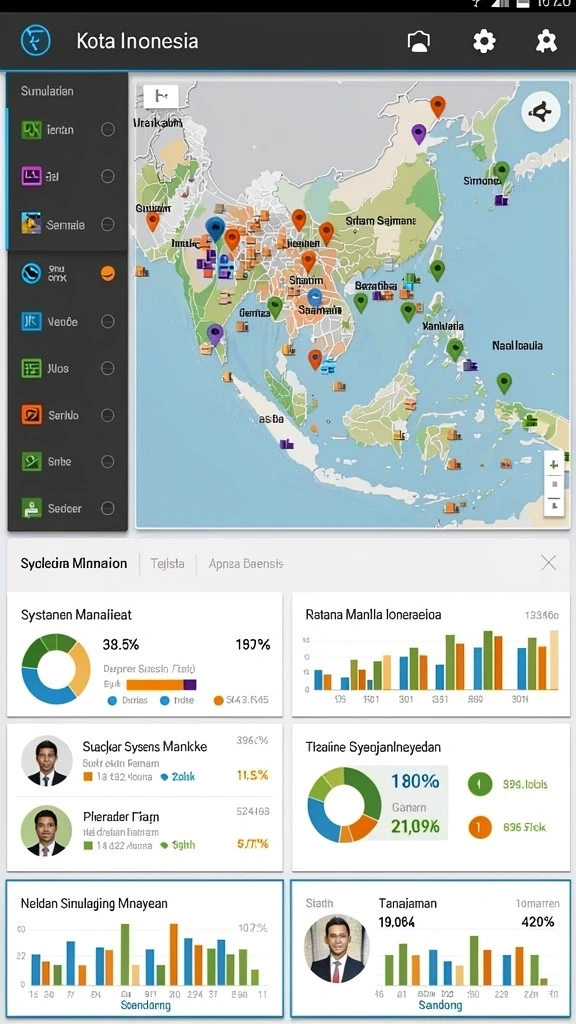Toggle the Jlios layer radio

108,368
